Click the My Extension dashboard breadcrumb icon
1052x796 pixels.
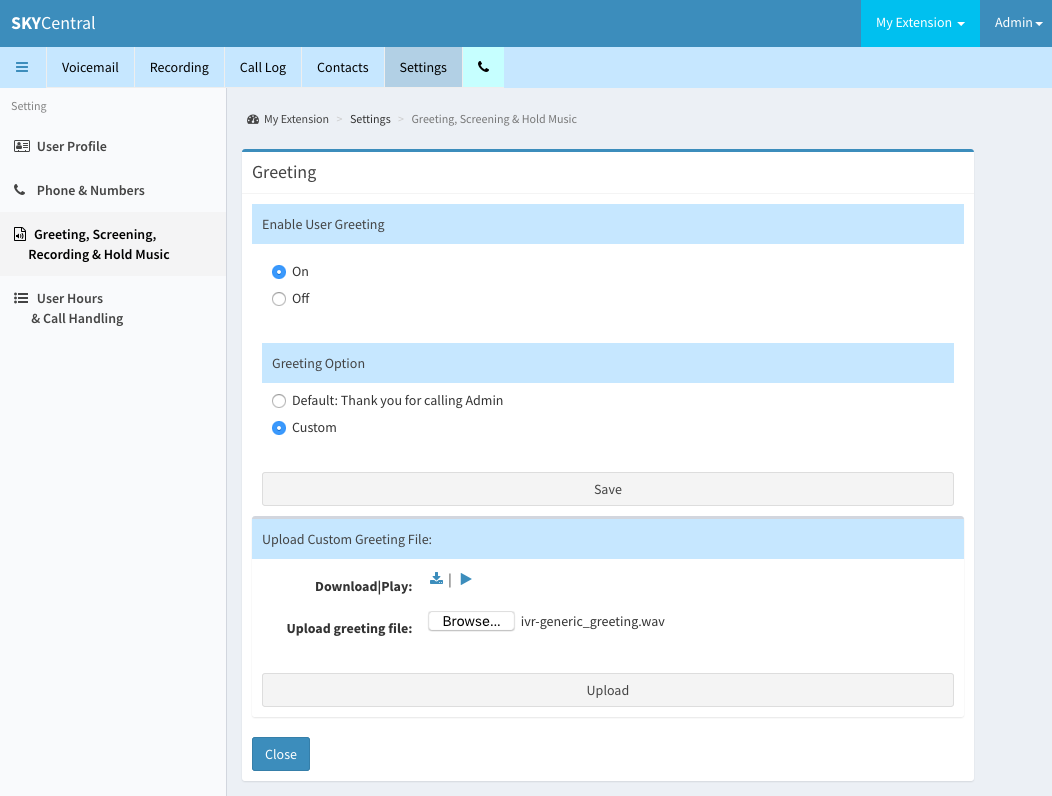pos(253,119)
